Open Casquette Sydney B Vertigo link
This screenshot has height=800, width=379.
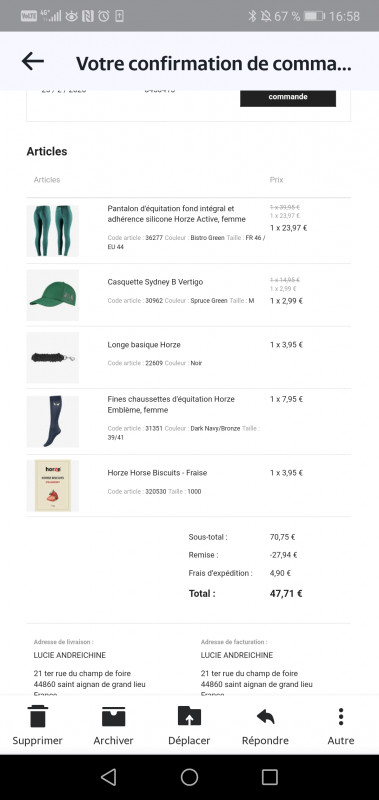click(155, 282)
